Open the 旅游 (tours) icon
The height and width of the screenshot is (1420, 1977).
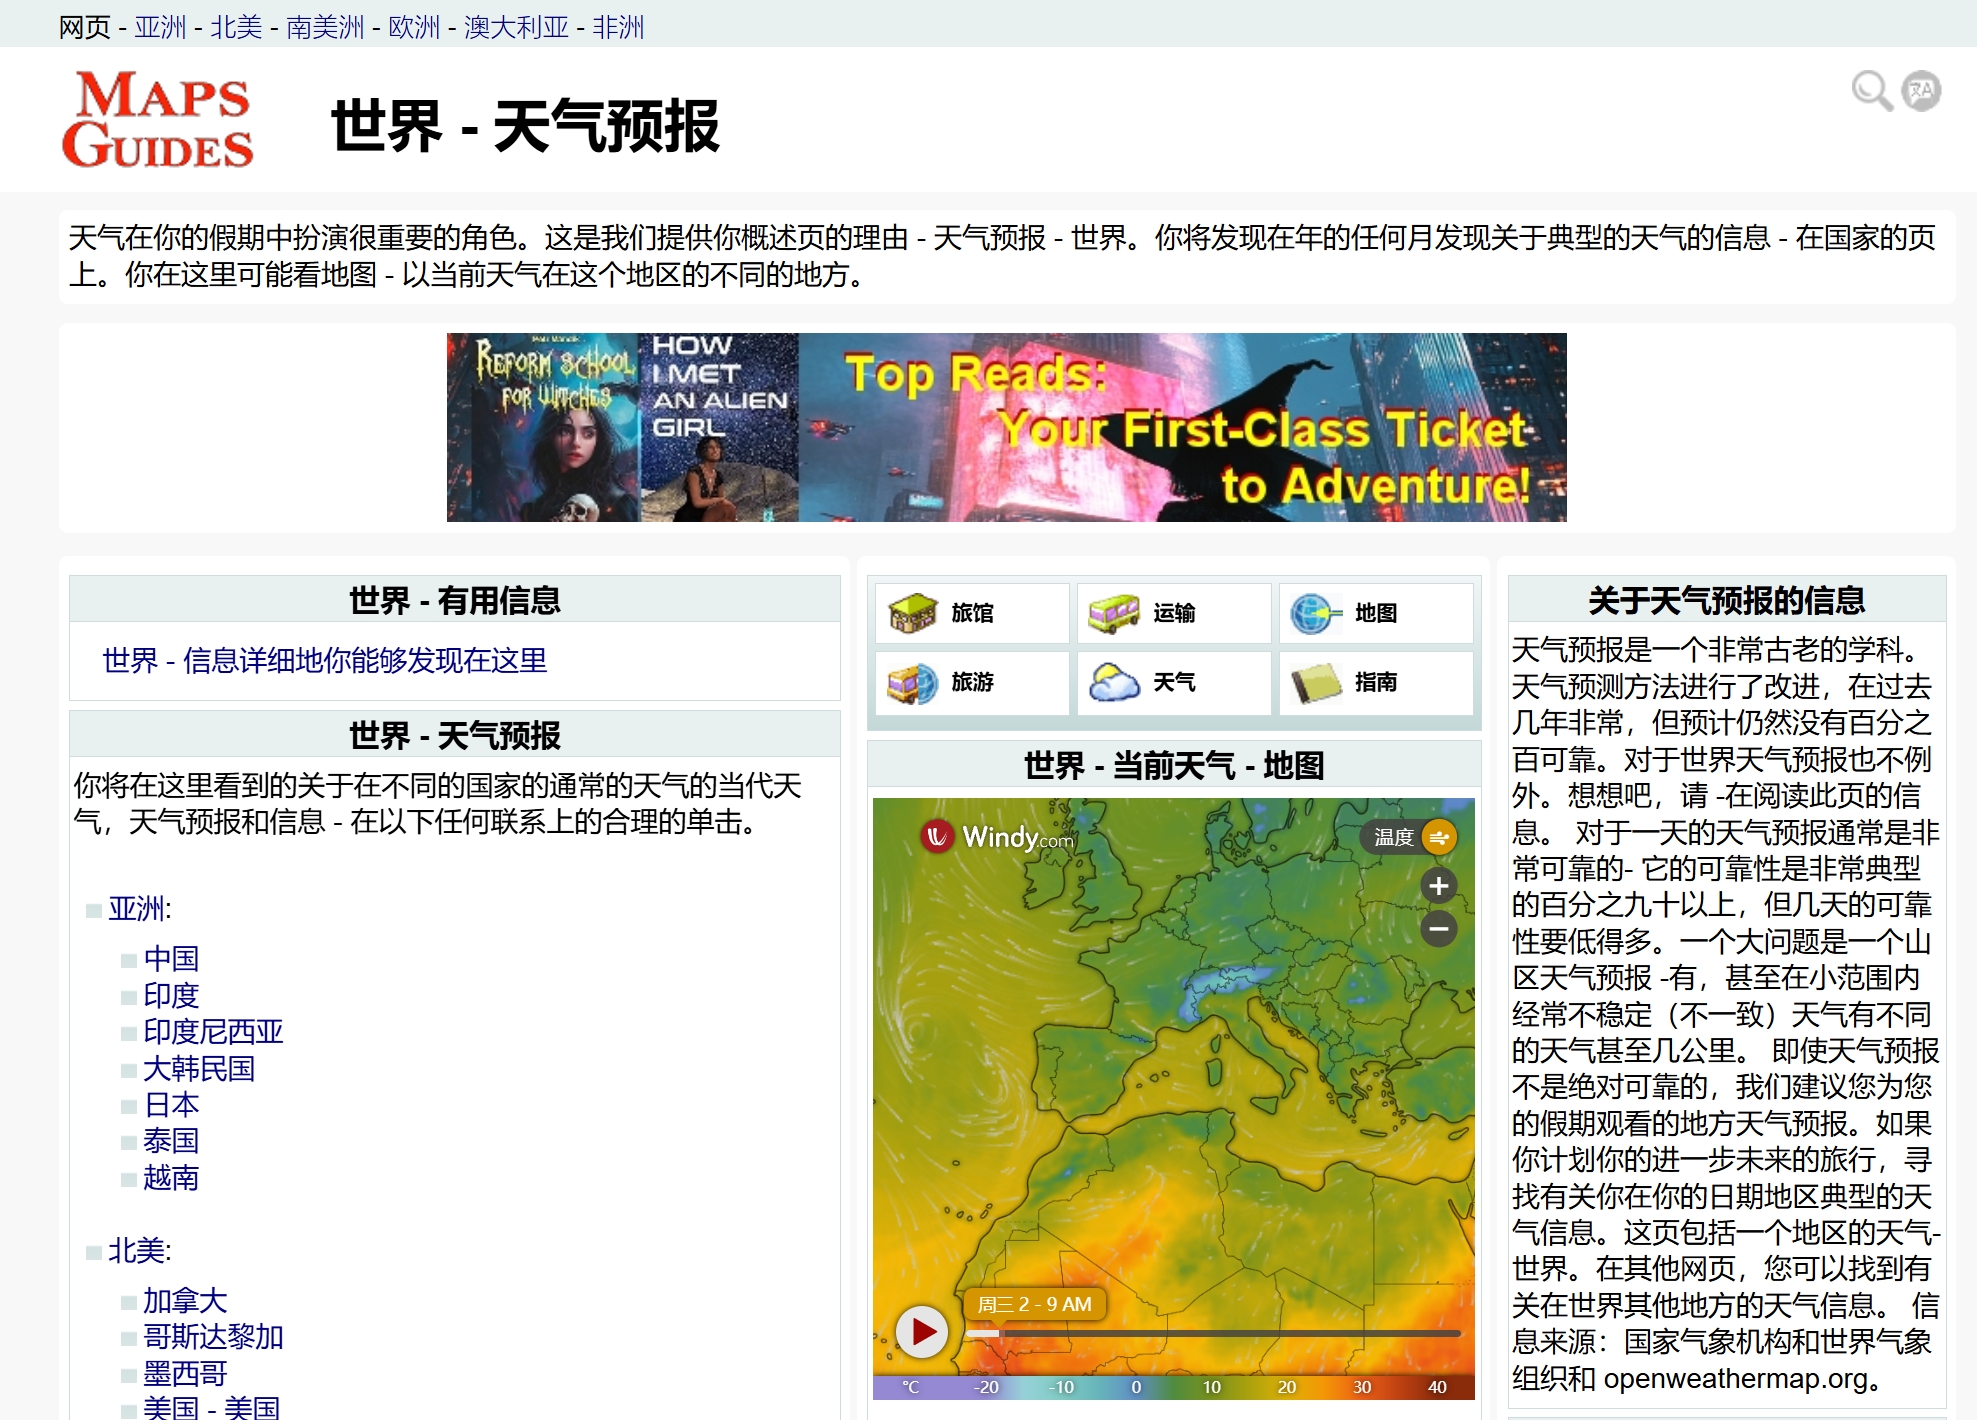pos(911,683)
